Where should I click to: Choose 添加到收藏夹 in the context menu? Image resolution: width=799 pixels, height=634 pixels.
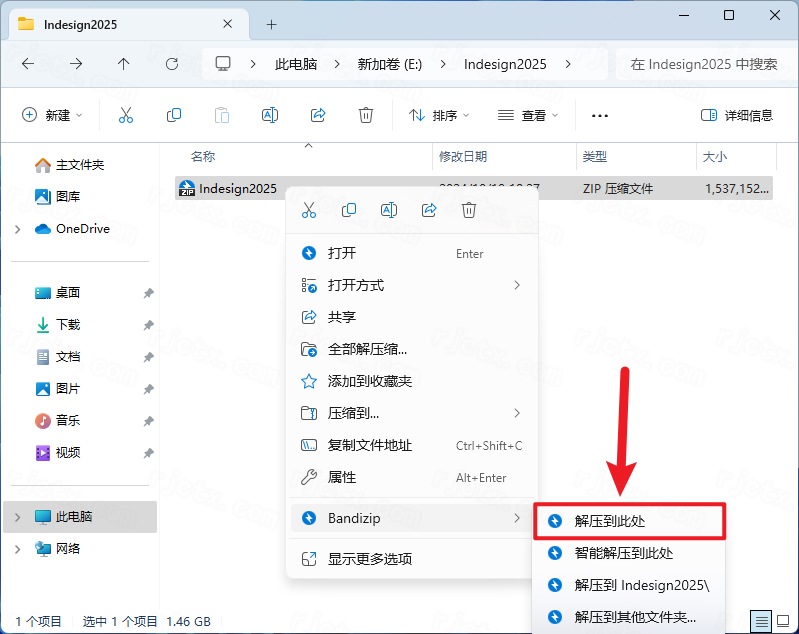coord(412,381)
